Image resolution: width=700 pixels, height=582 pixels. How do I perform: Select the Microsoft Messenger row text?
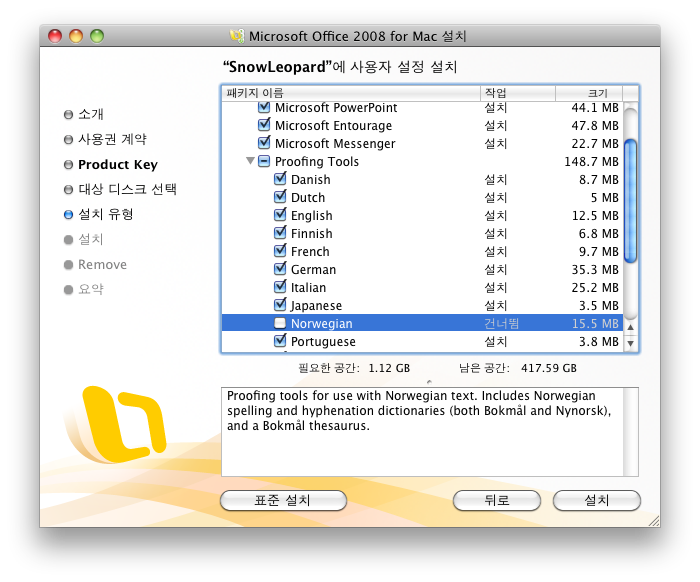(335, 144)
